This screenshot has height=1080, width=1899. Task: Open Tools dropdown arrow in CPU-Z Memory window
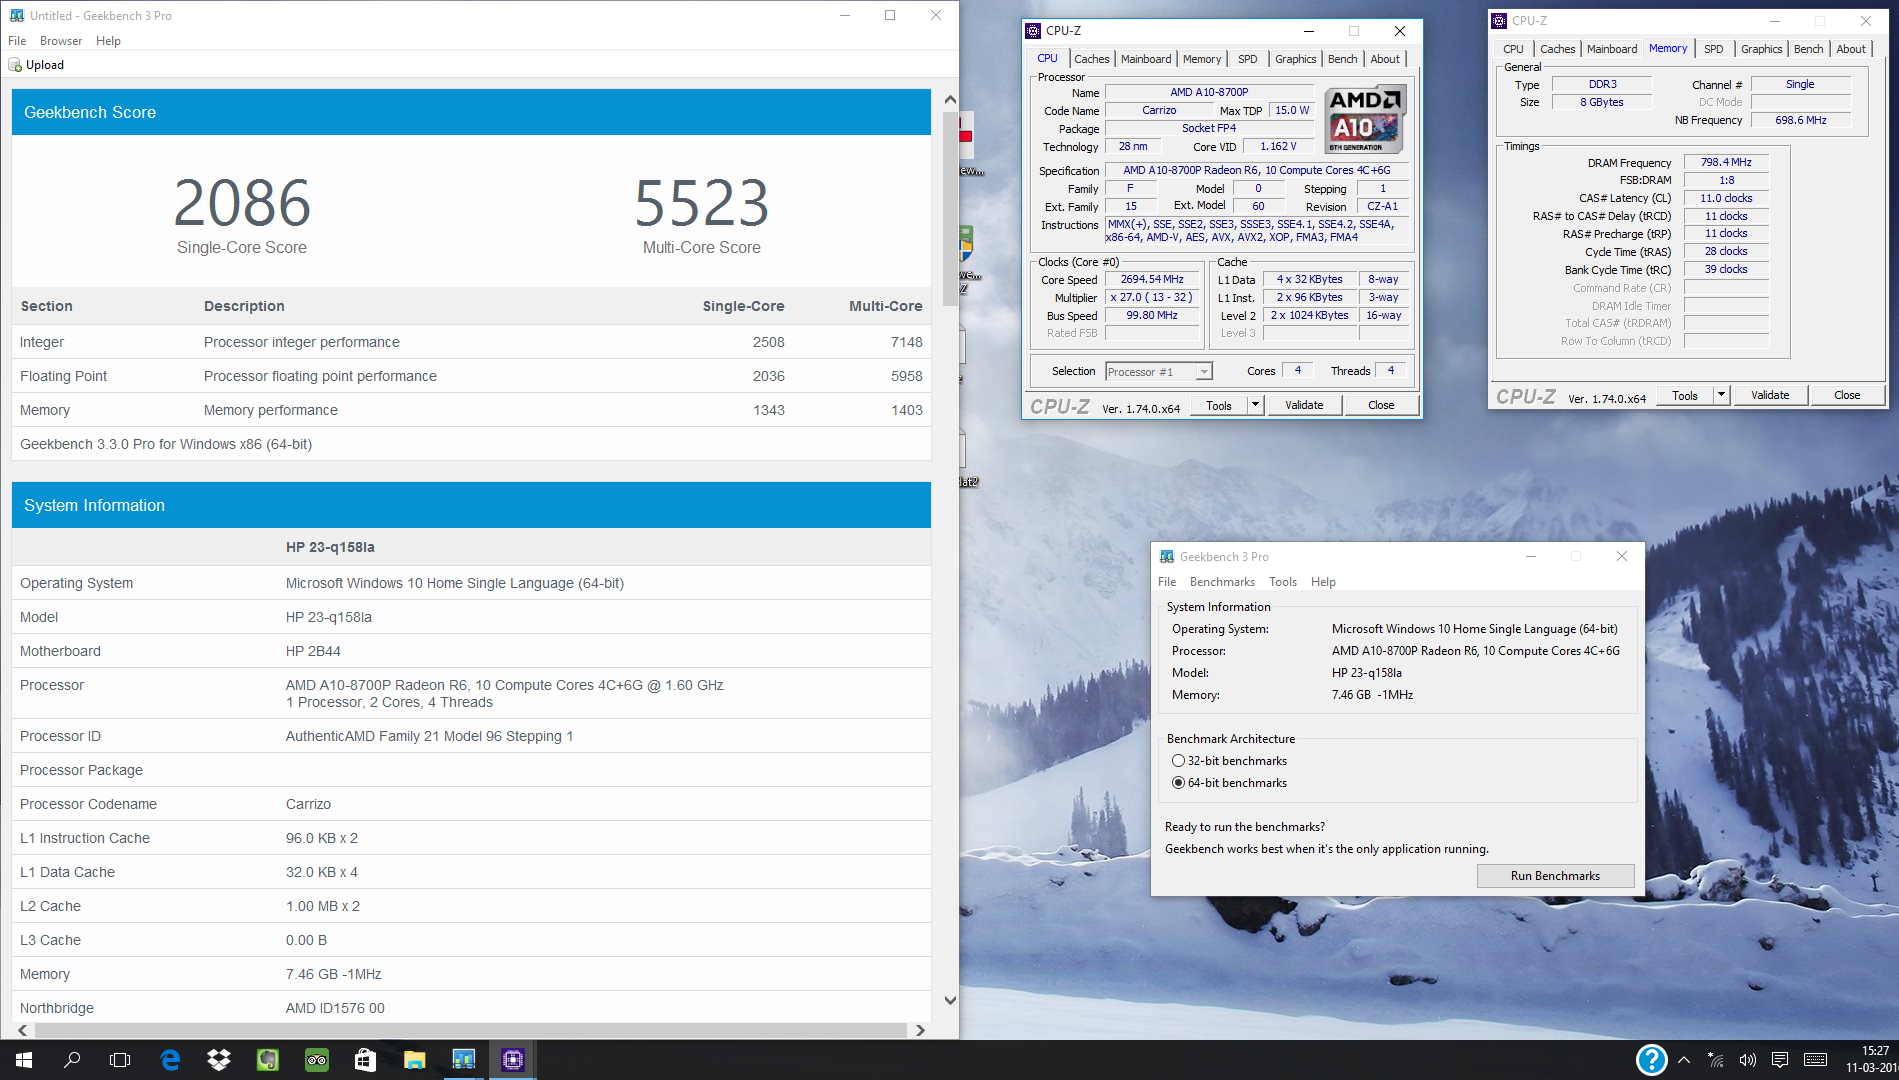1721,395
